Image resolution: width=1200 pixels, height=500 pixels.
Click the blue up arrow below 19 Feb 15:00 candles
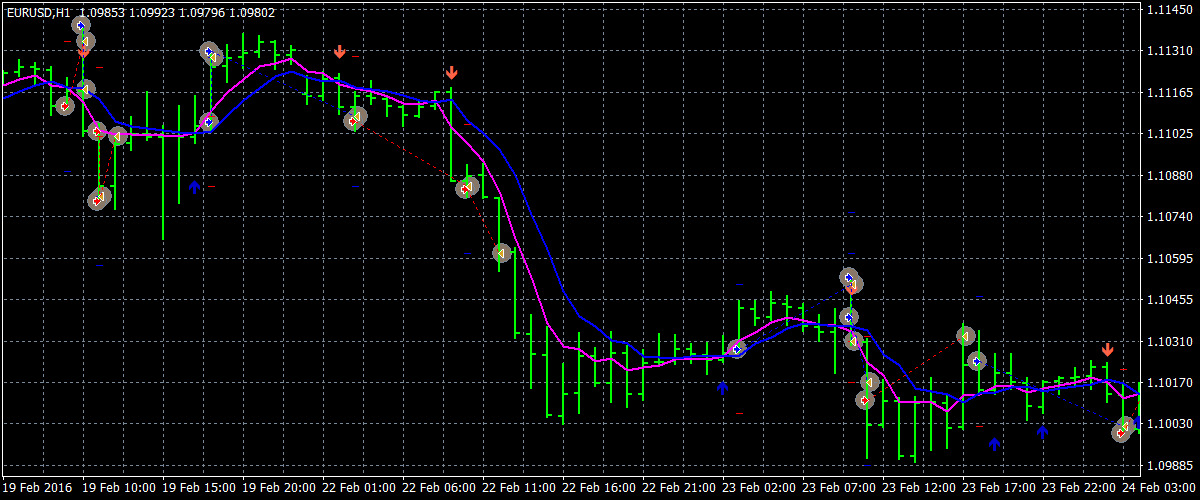(195, 186)
